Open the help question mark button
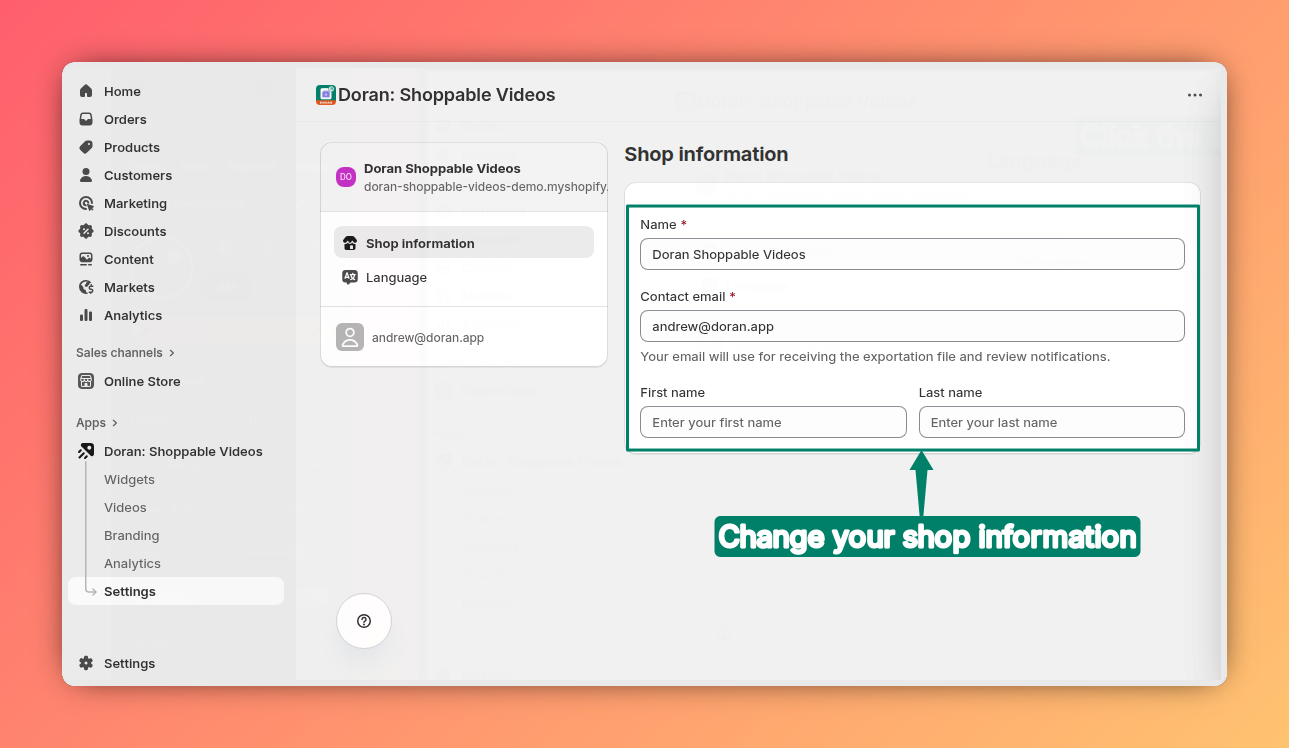Image resolution: width=1289 pixels, height=748 pixels. click(x=364, y=621)
